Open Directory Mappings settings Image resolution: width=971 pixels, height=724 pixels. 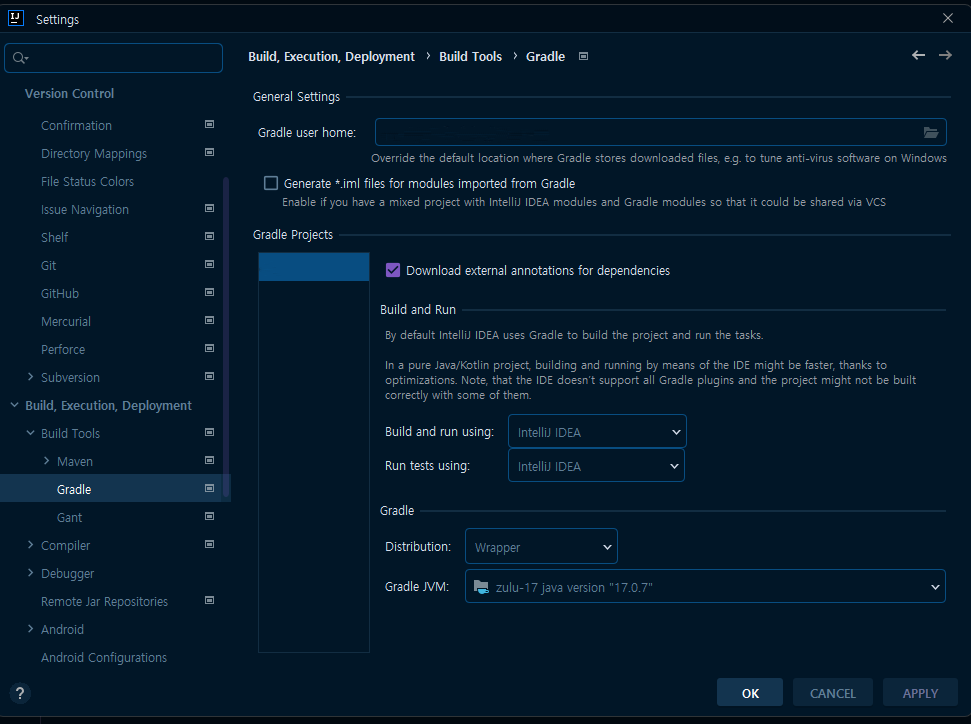coord(94,154)
